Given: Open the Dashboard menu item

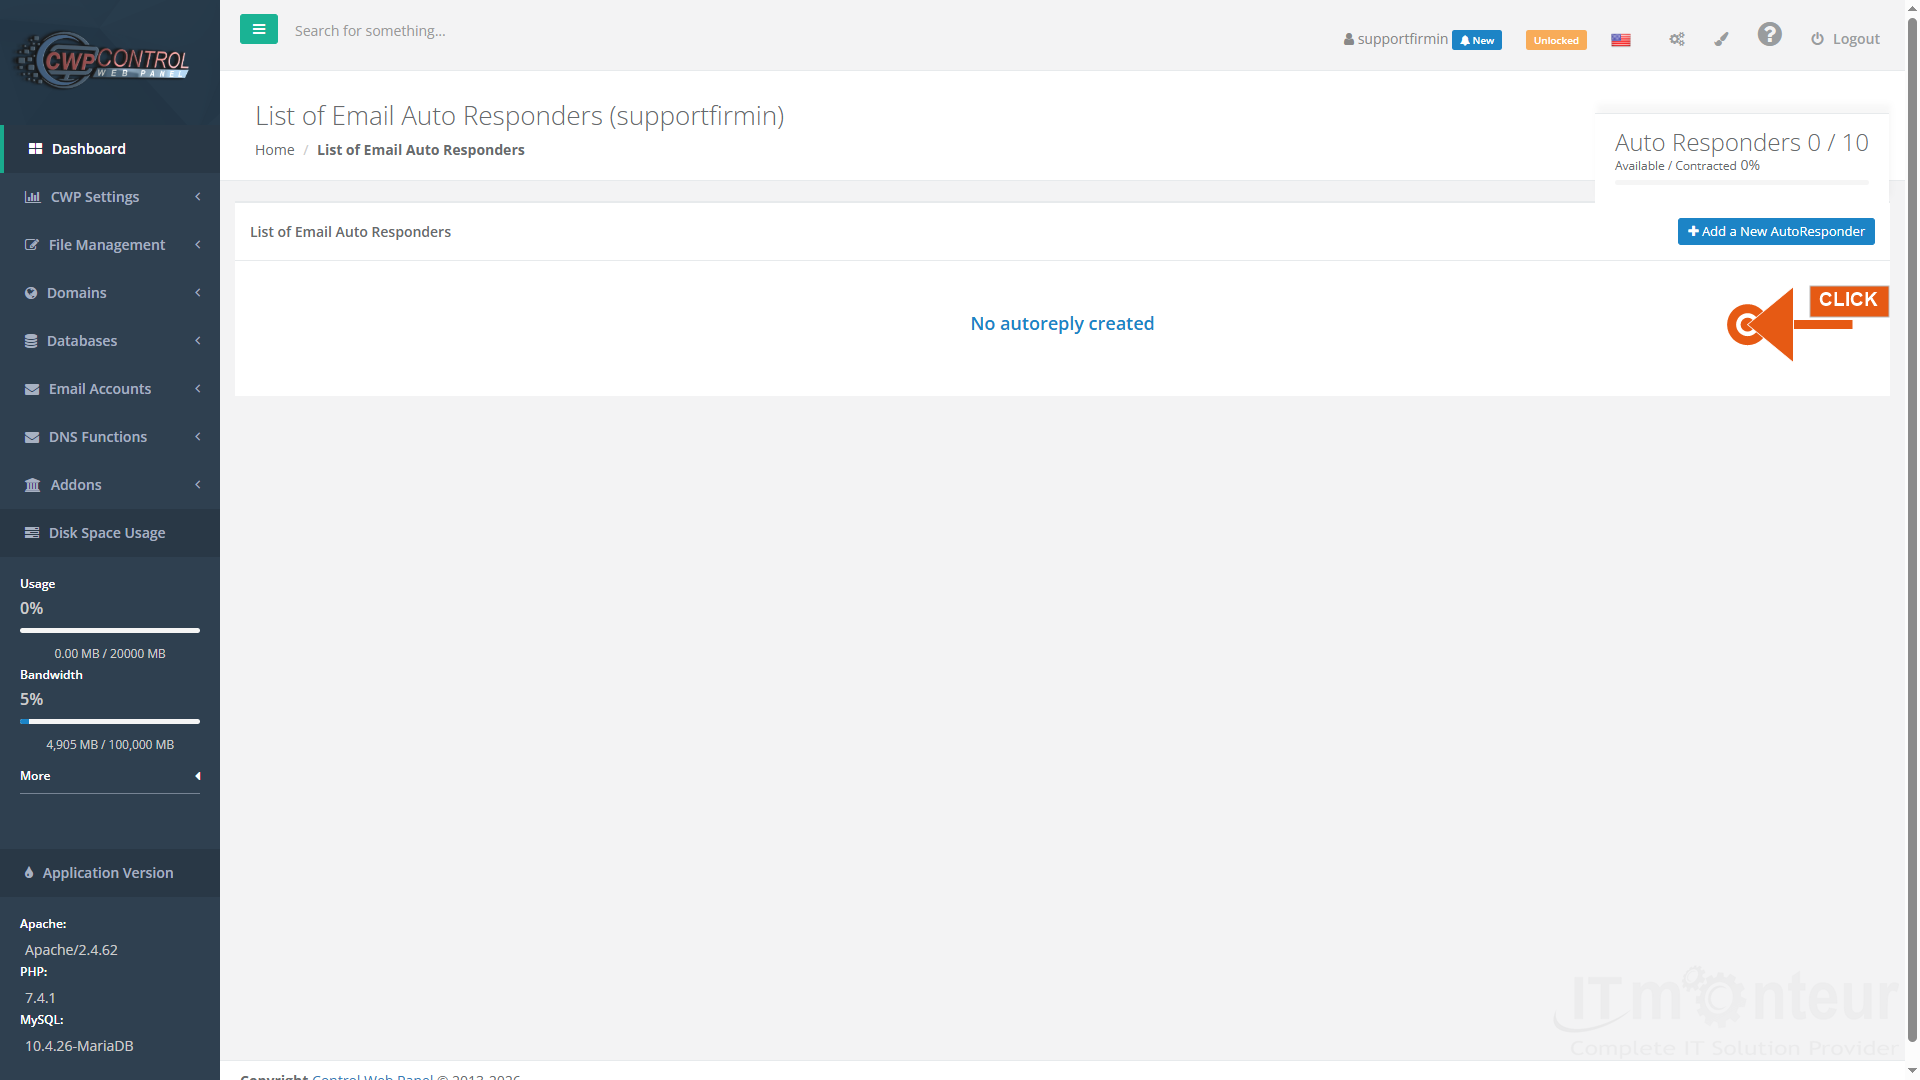Looking at the screenshot, I should pos(110,149).
